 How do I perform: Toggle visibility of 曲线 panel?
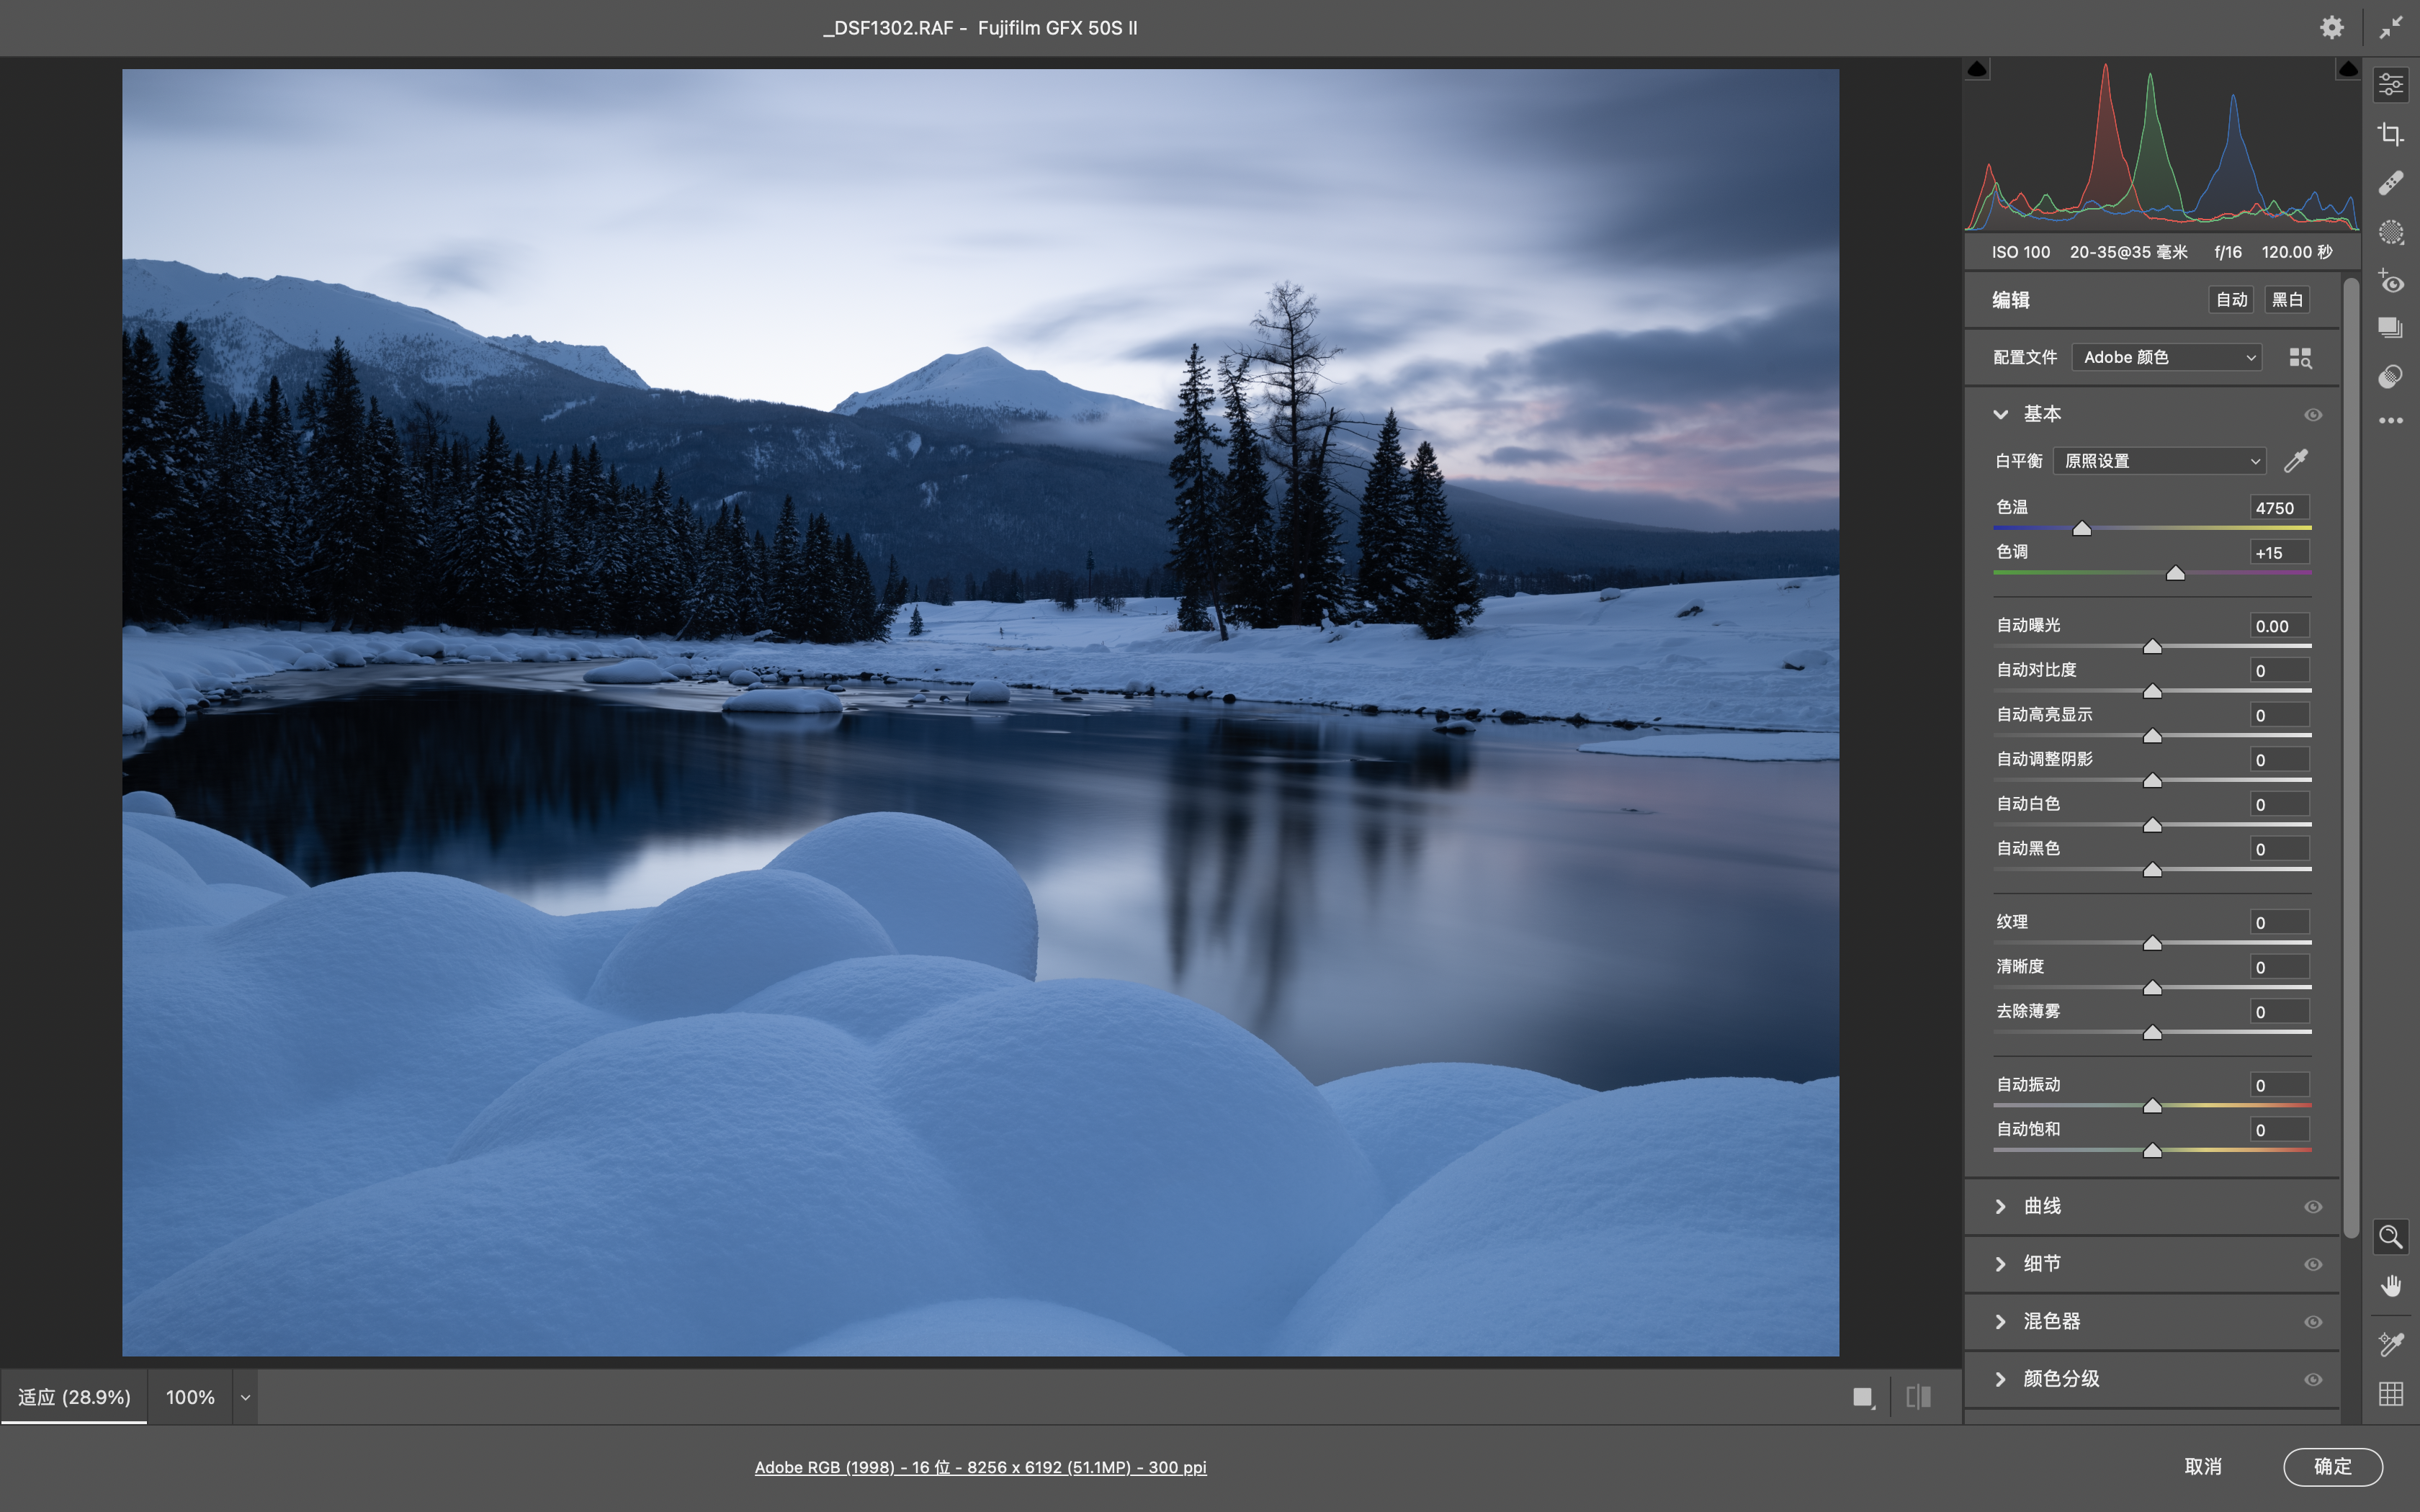point(2313,1207)
